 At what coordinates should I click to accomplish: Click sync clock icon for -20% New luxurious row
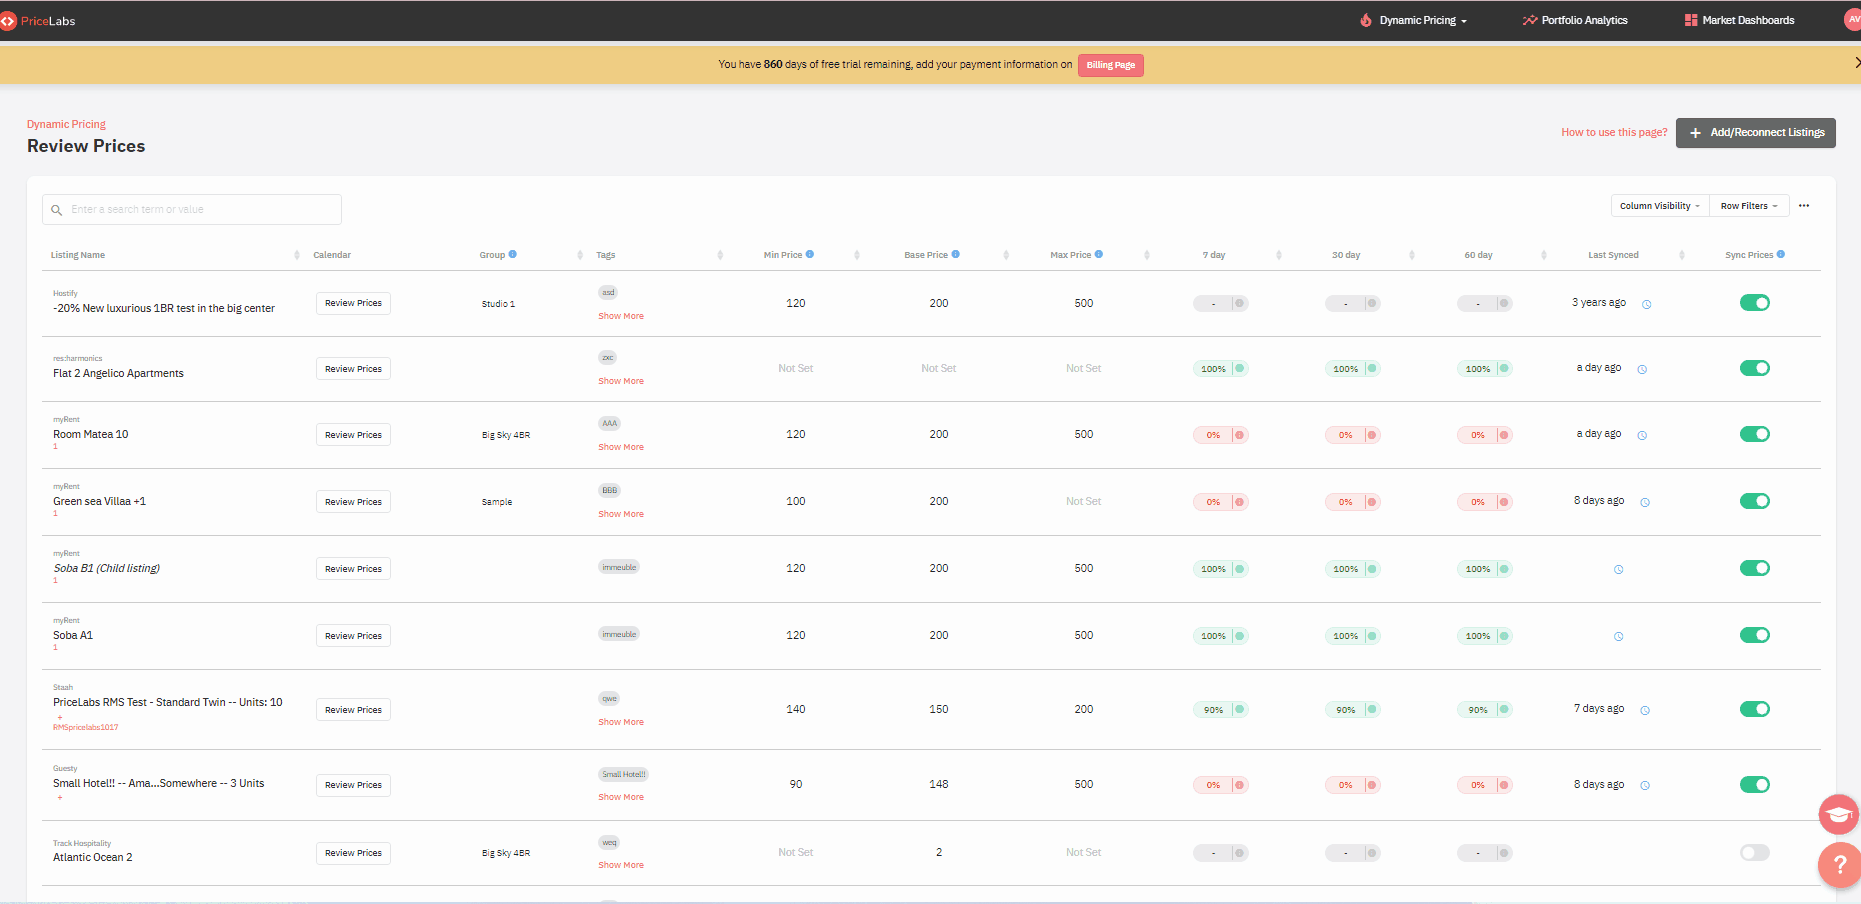1647,304
